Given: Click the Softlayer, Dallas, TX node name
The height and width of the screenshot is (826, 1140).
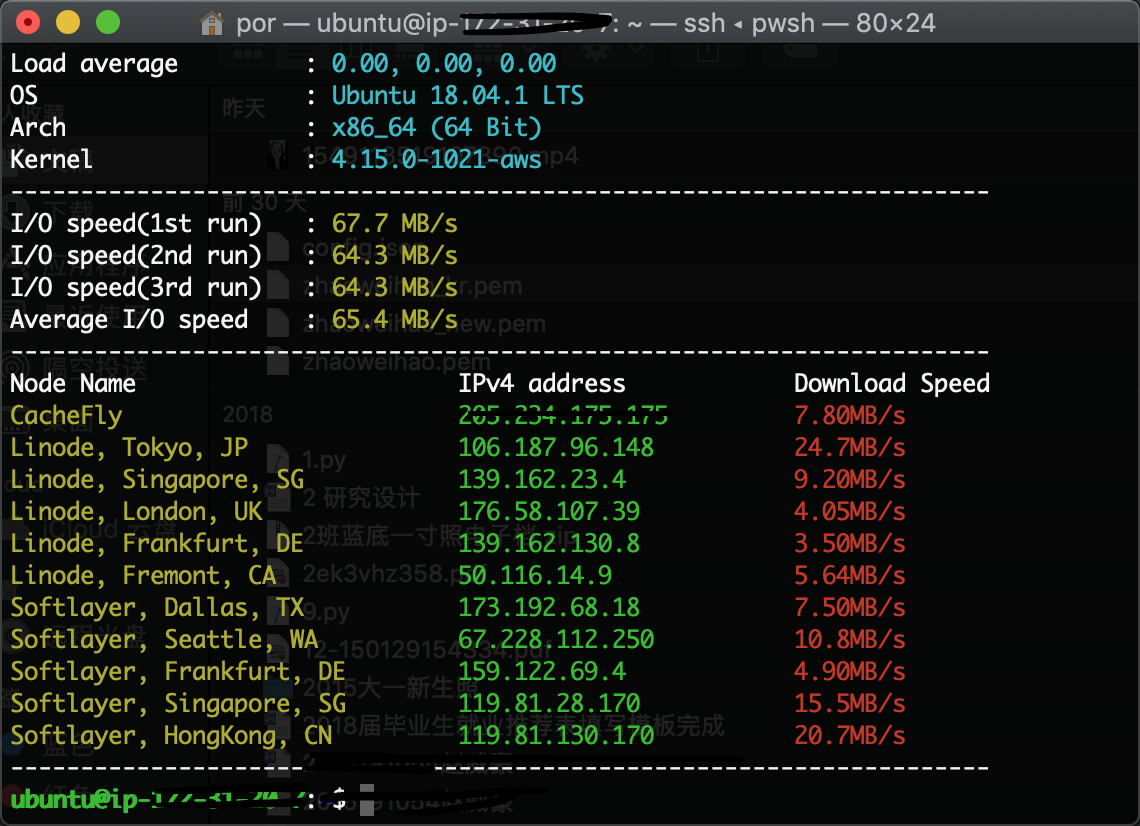Looking at the screenshot, I should coord(157,608).
